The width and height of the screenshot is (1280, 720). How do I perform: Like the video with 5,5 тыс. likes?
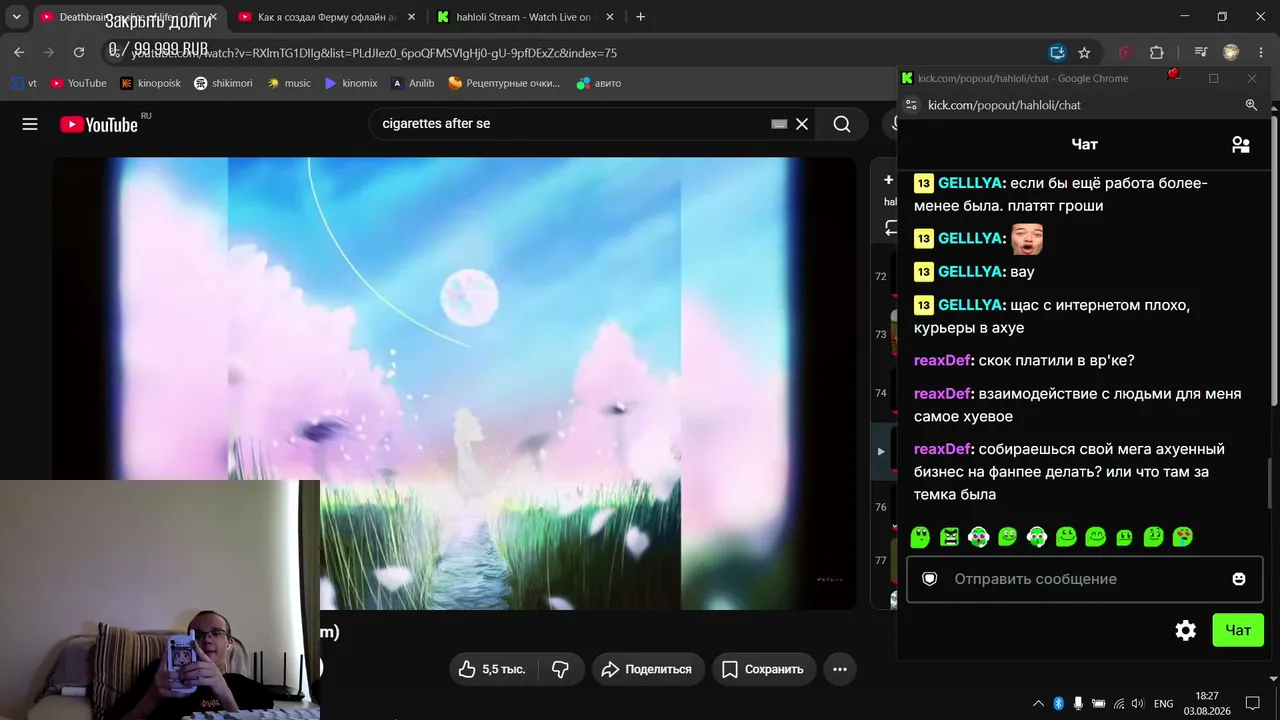pos(492,669)
